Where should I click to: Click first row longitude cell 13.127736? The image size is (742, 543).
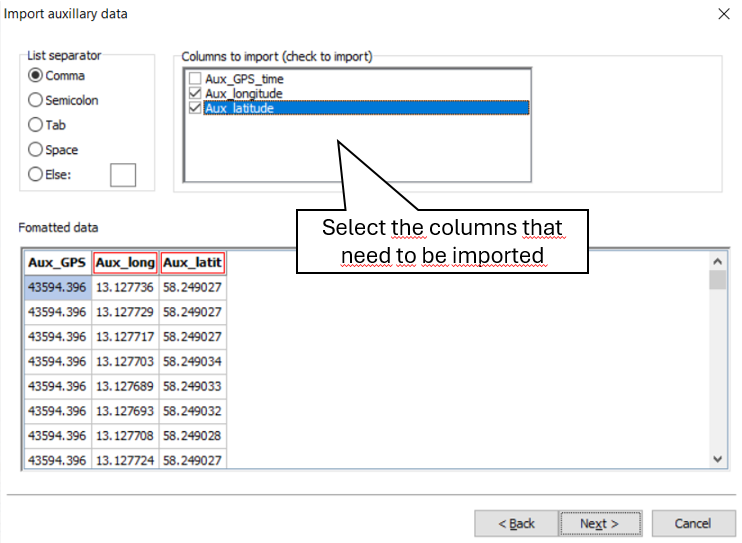tap(125, 287)
